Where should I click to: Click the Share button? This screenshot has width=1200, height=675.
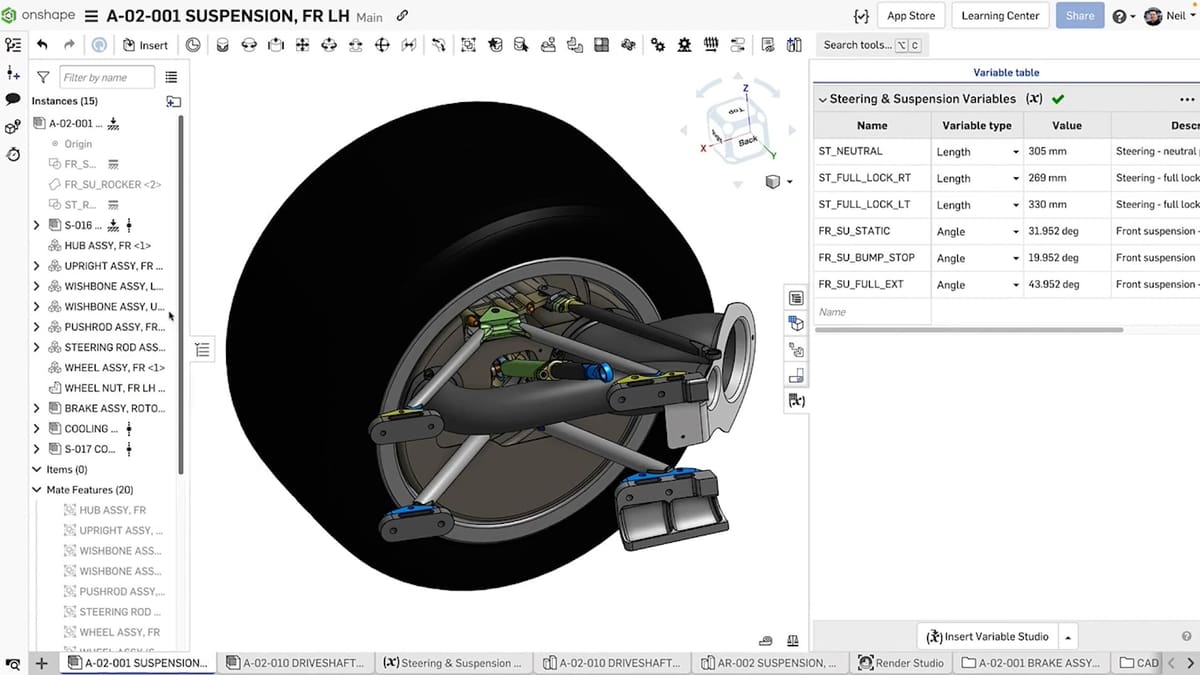tap(1079, 16)
